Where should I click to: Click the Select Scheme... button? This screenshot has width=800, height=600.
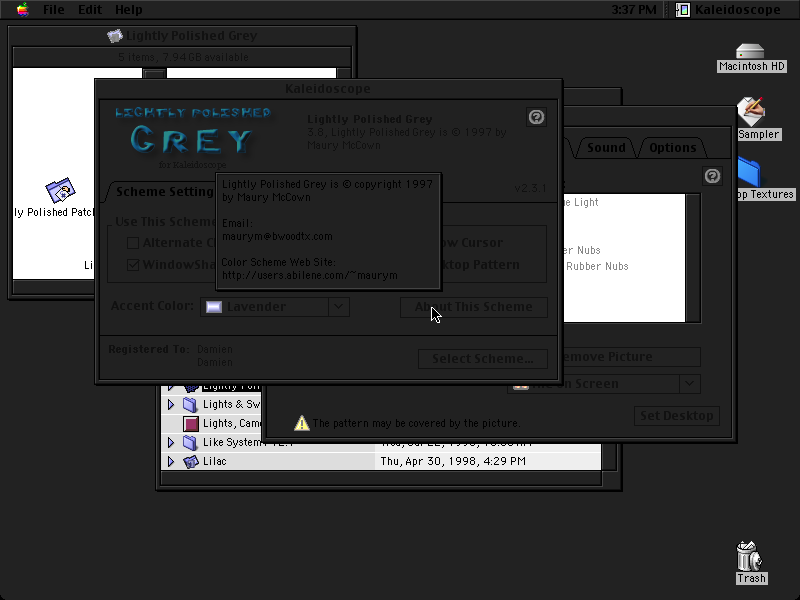click(x=483, y=359)
